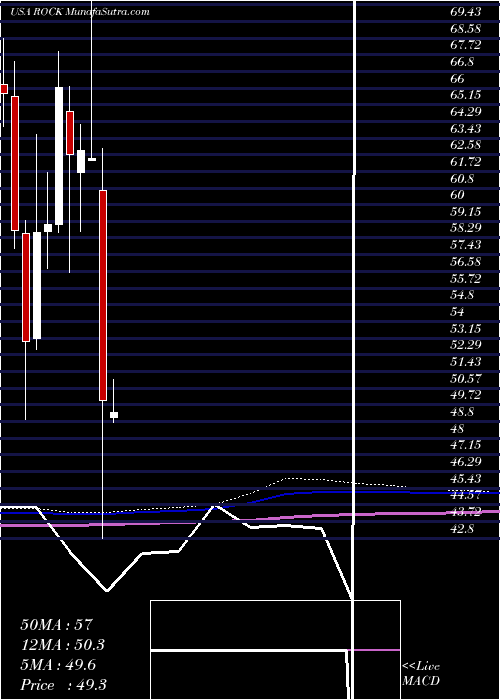Select the 68.58 price level label
Screen dimensions: 500x700
[466, 29]
